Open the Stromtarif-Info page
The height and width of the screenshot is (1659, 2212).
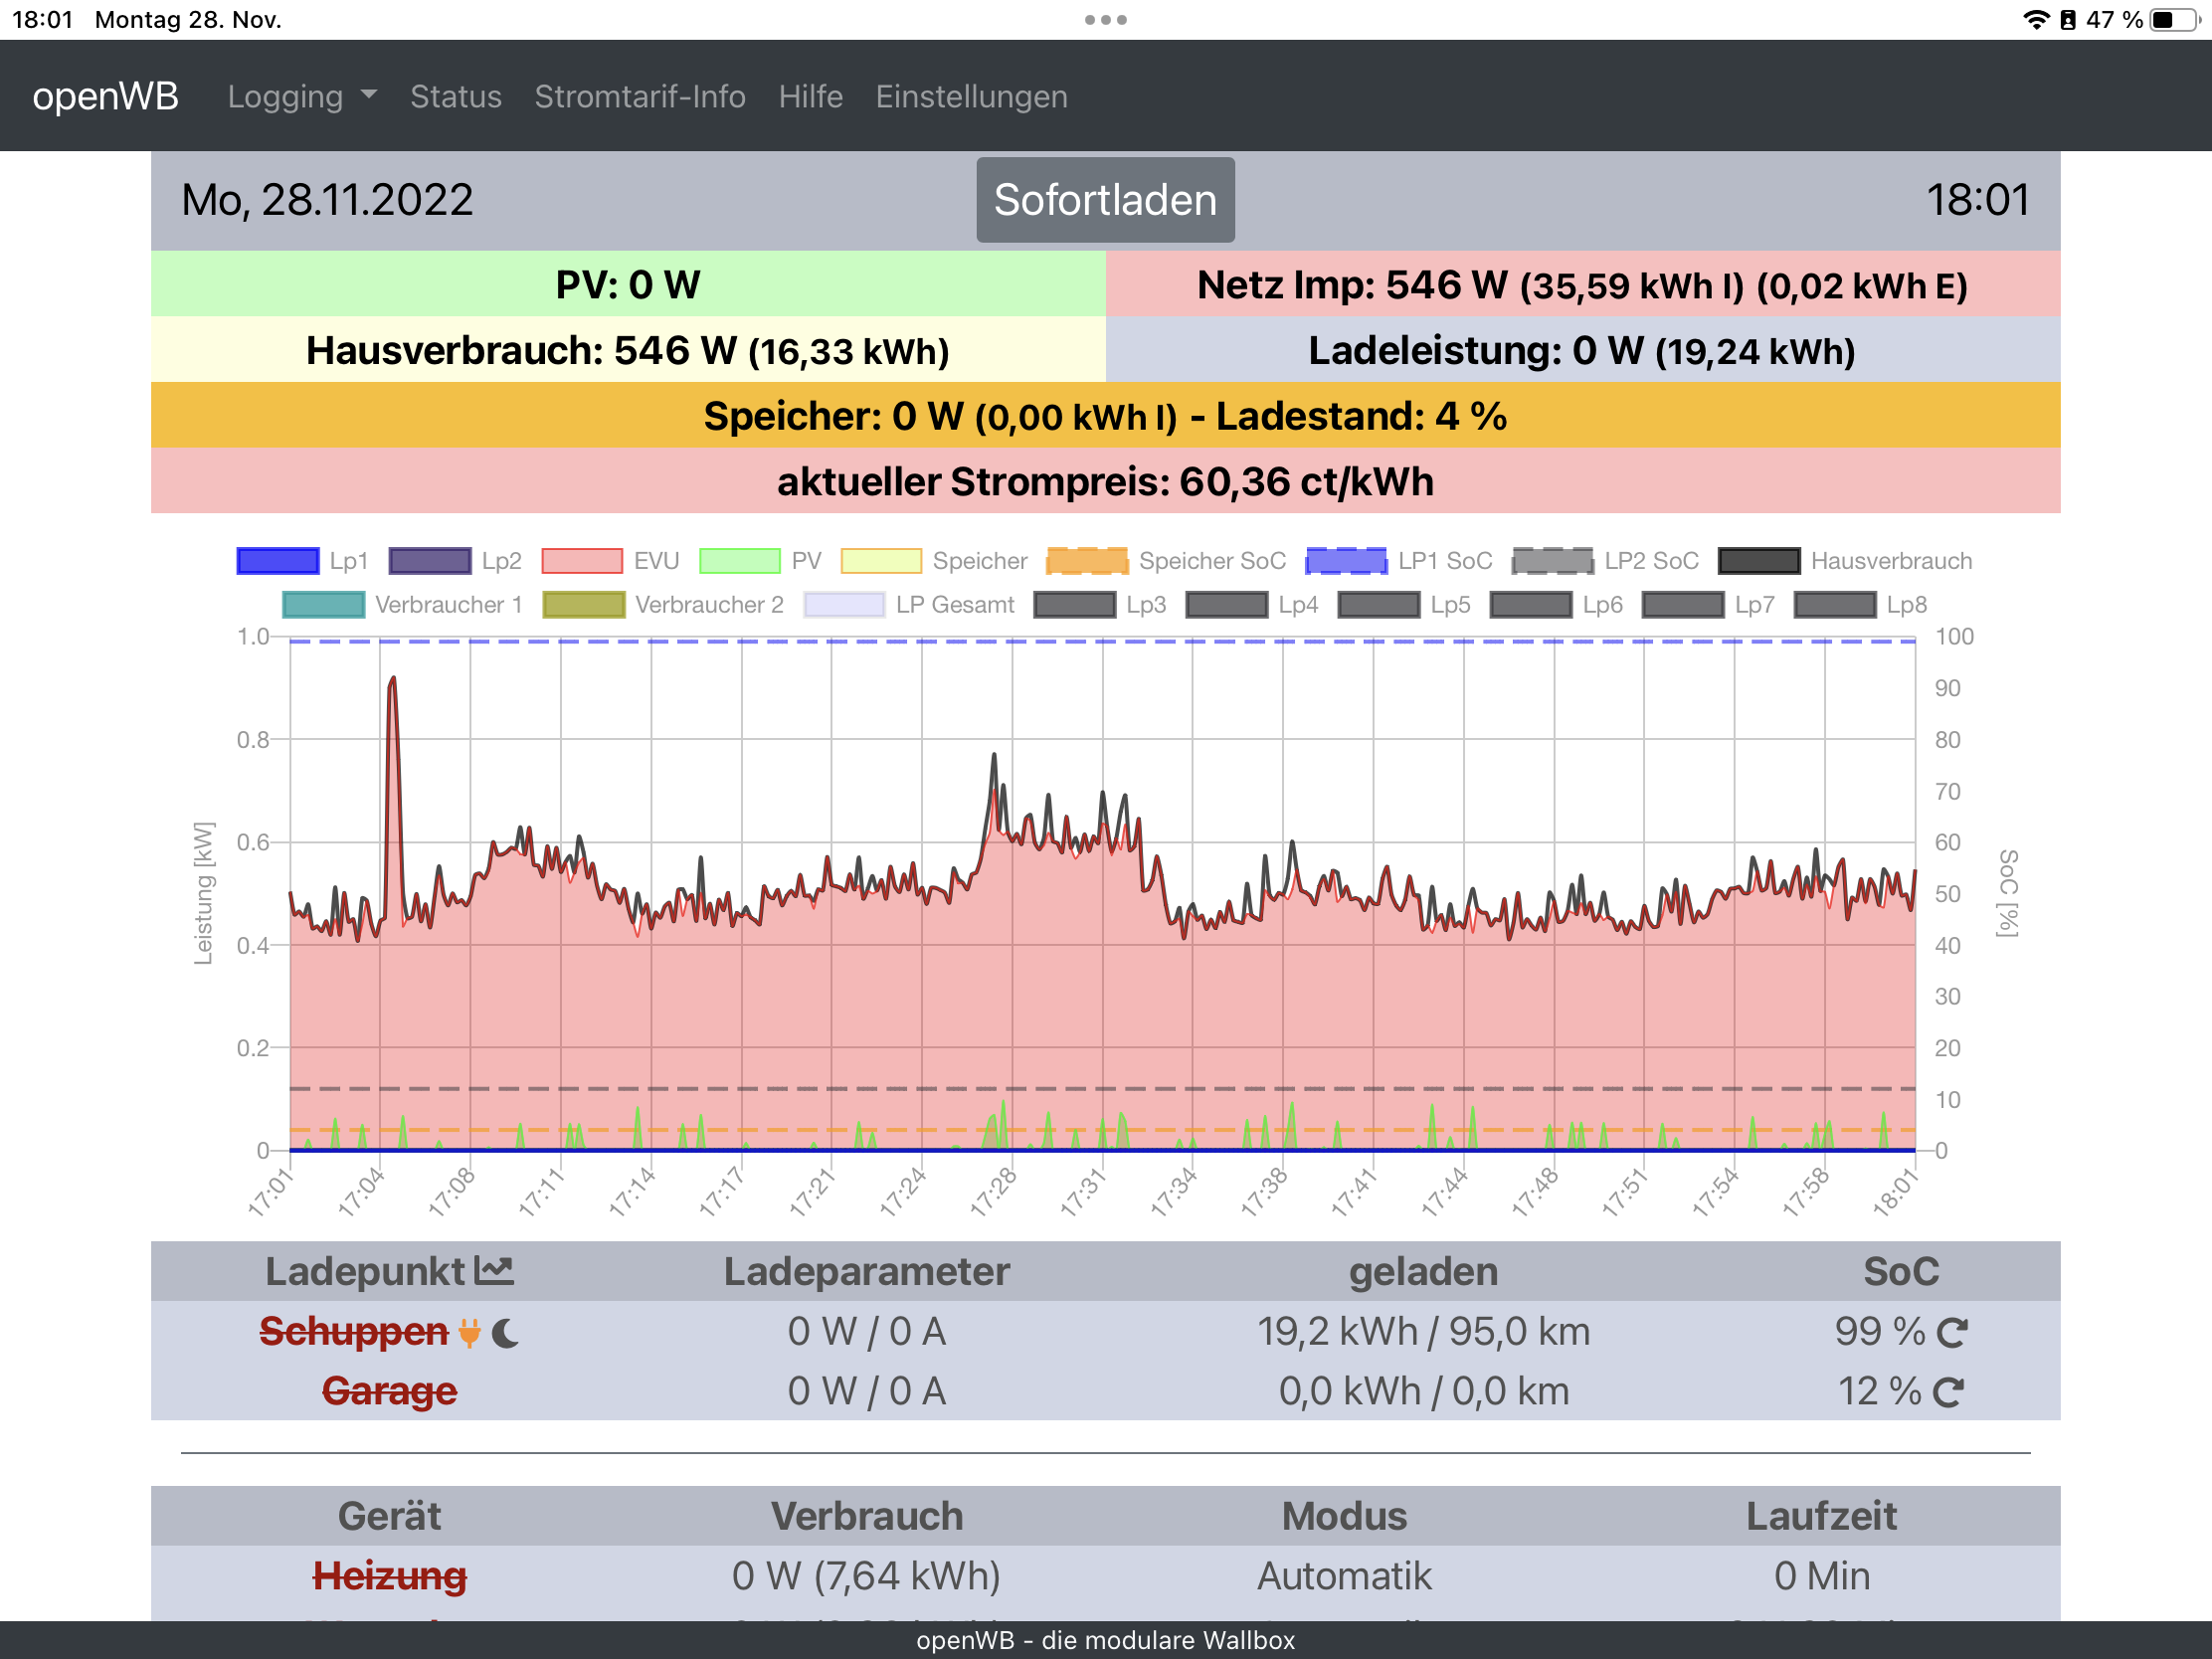640,96
